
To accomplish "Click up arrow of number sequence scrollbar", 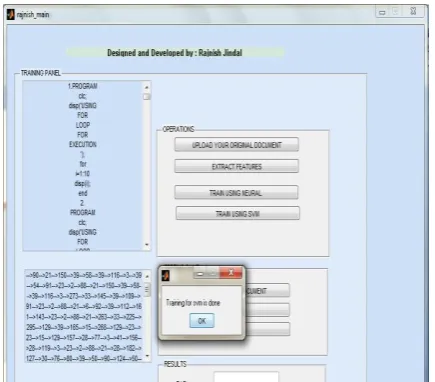I will point(147,276).
